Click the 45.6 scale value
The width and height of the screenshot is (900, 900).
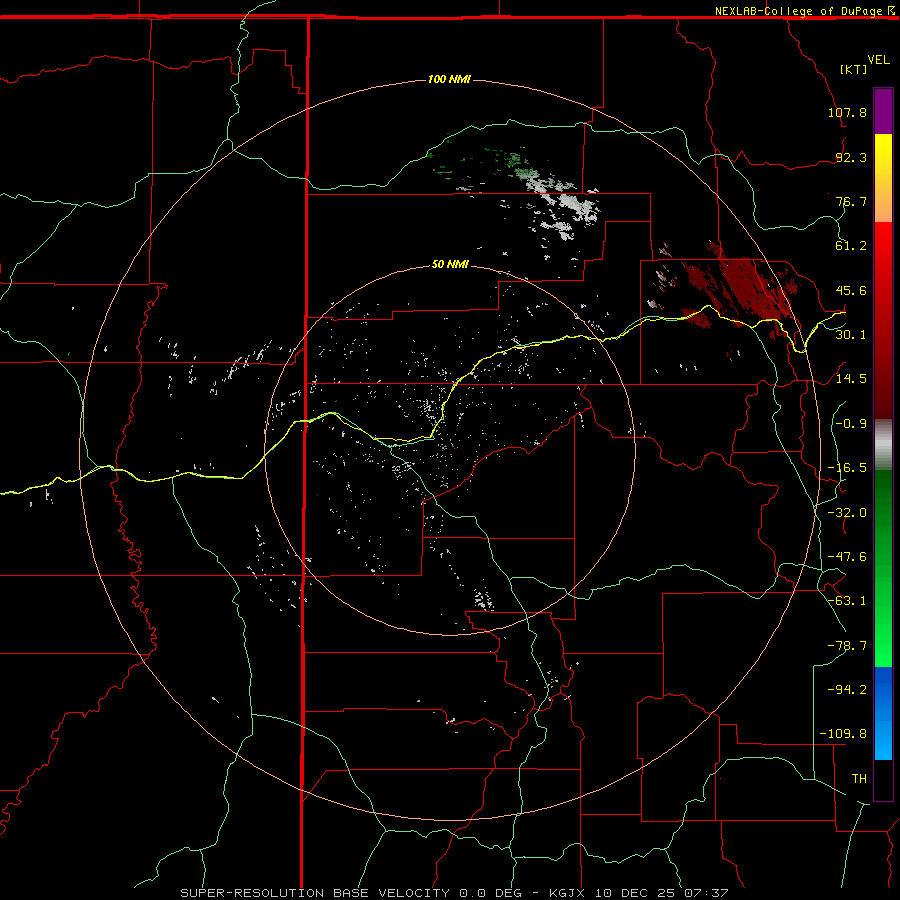851,290
